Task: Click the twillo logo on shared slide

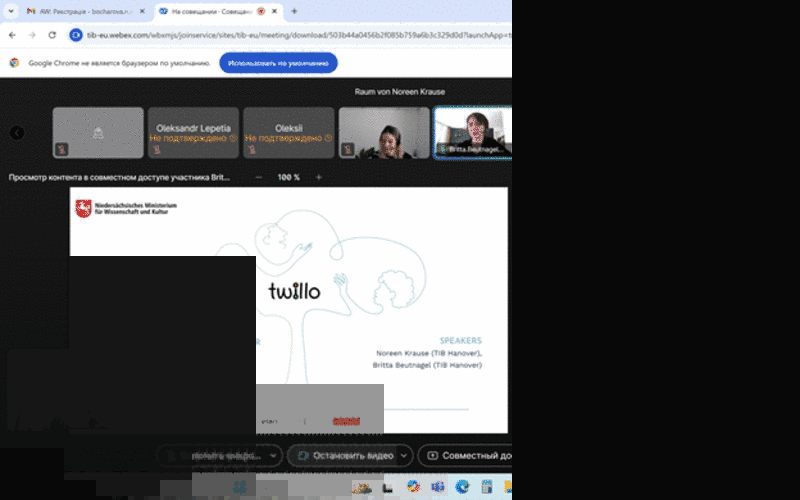Action: [294, 291]
